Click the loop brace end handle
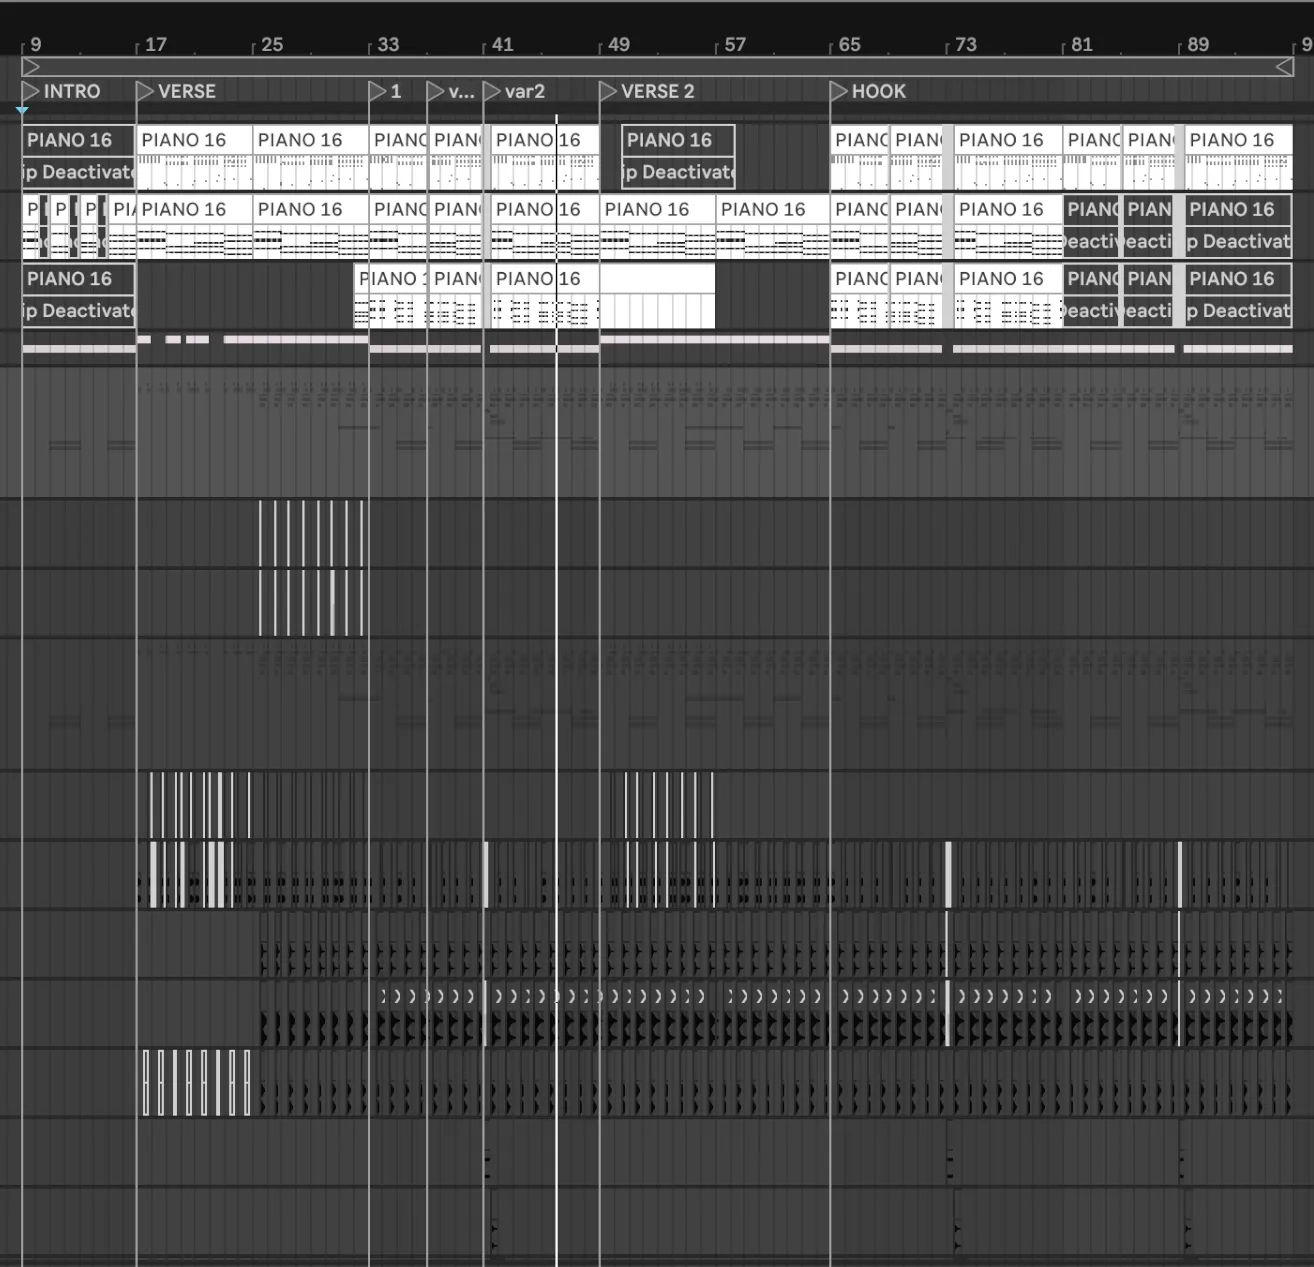 (1284, 67)
